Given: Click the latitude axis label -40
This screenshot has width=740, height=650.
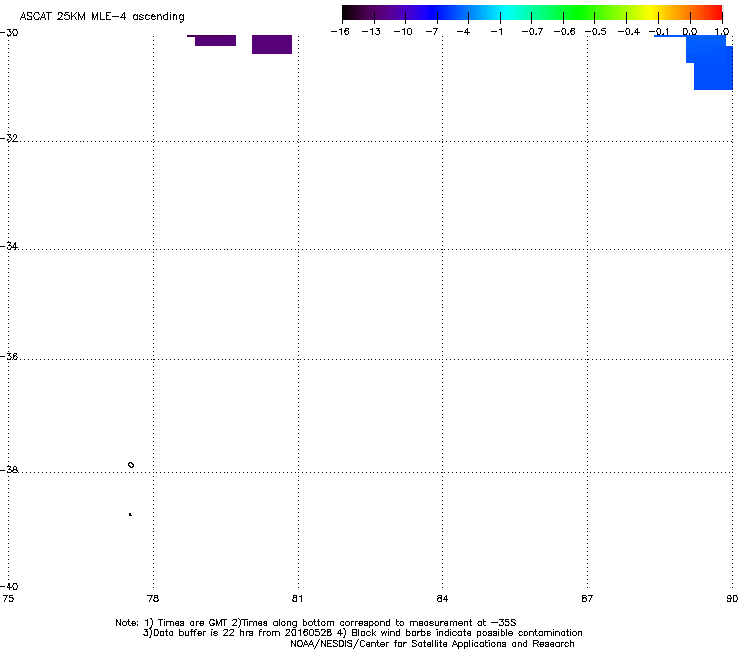Looking at the screenshot, I should (x=9, y=586).
